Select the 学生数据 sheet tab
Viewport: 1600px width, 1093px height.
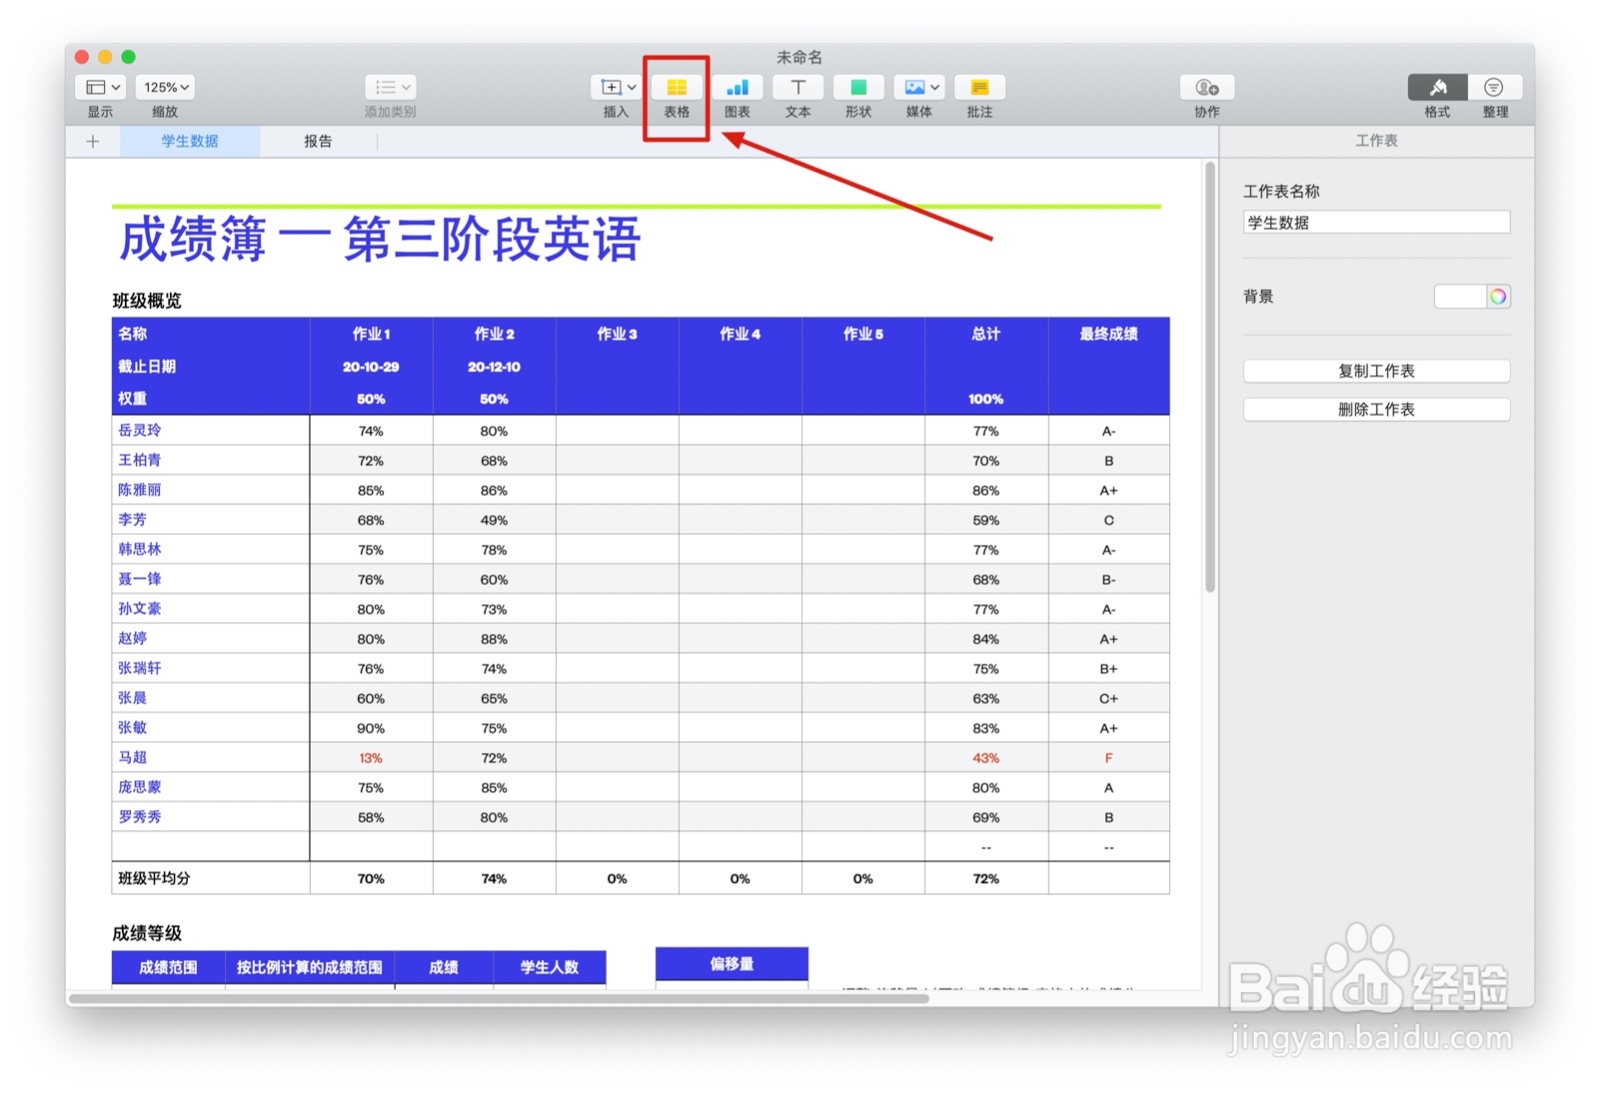pos(190,141)
